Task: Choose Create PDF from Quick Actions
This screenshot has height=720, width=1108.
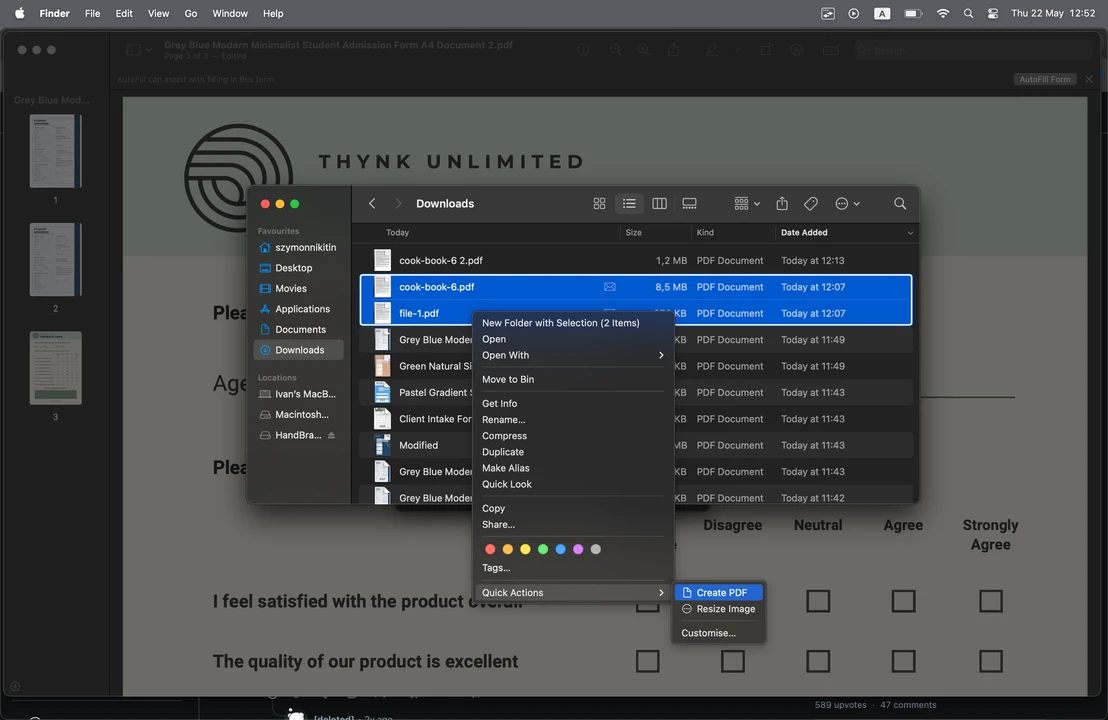Action: (x=719, y=593)
